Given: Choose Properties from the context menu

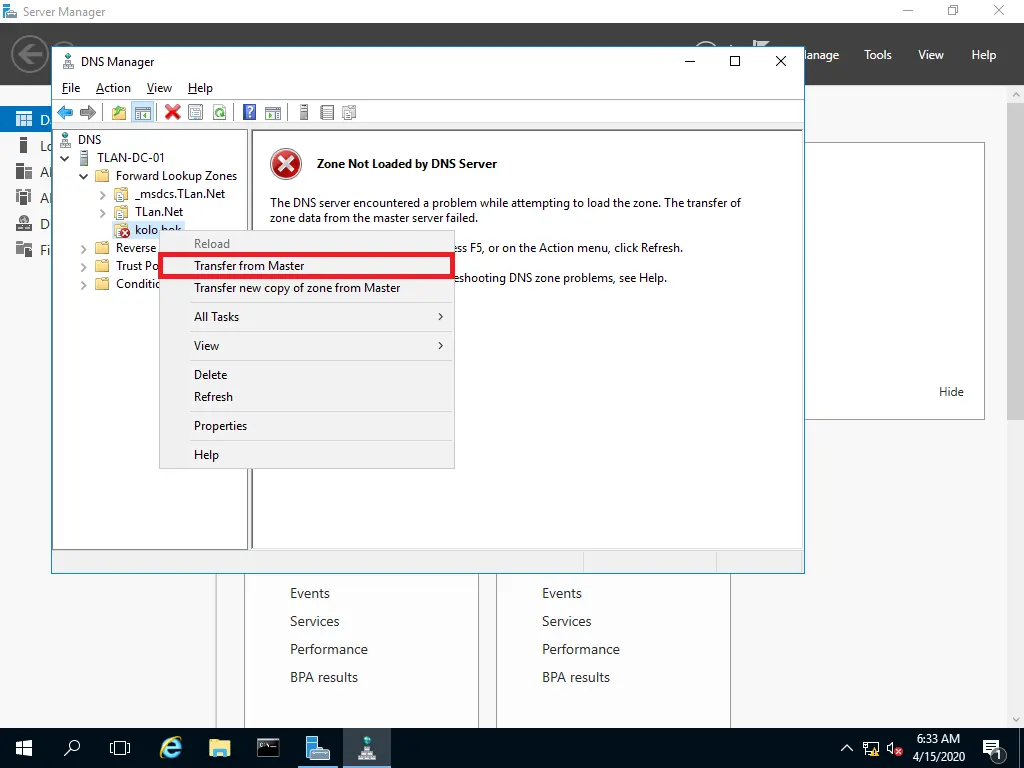Looking at the screenshot, I should tap(306, 426).
